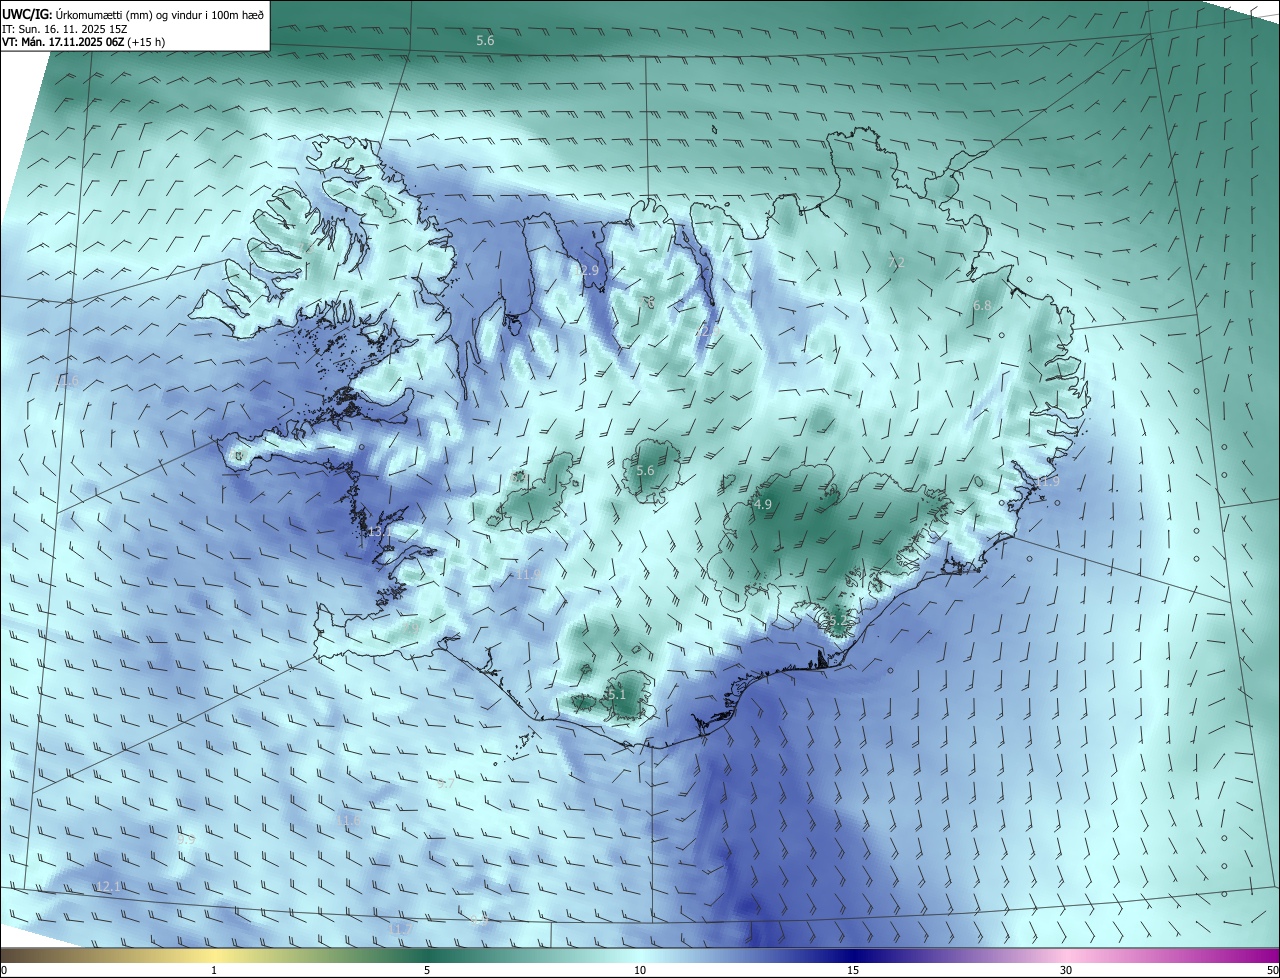
Task: Click the 1 tick label on the color scale
Action: 214,970
